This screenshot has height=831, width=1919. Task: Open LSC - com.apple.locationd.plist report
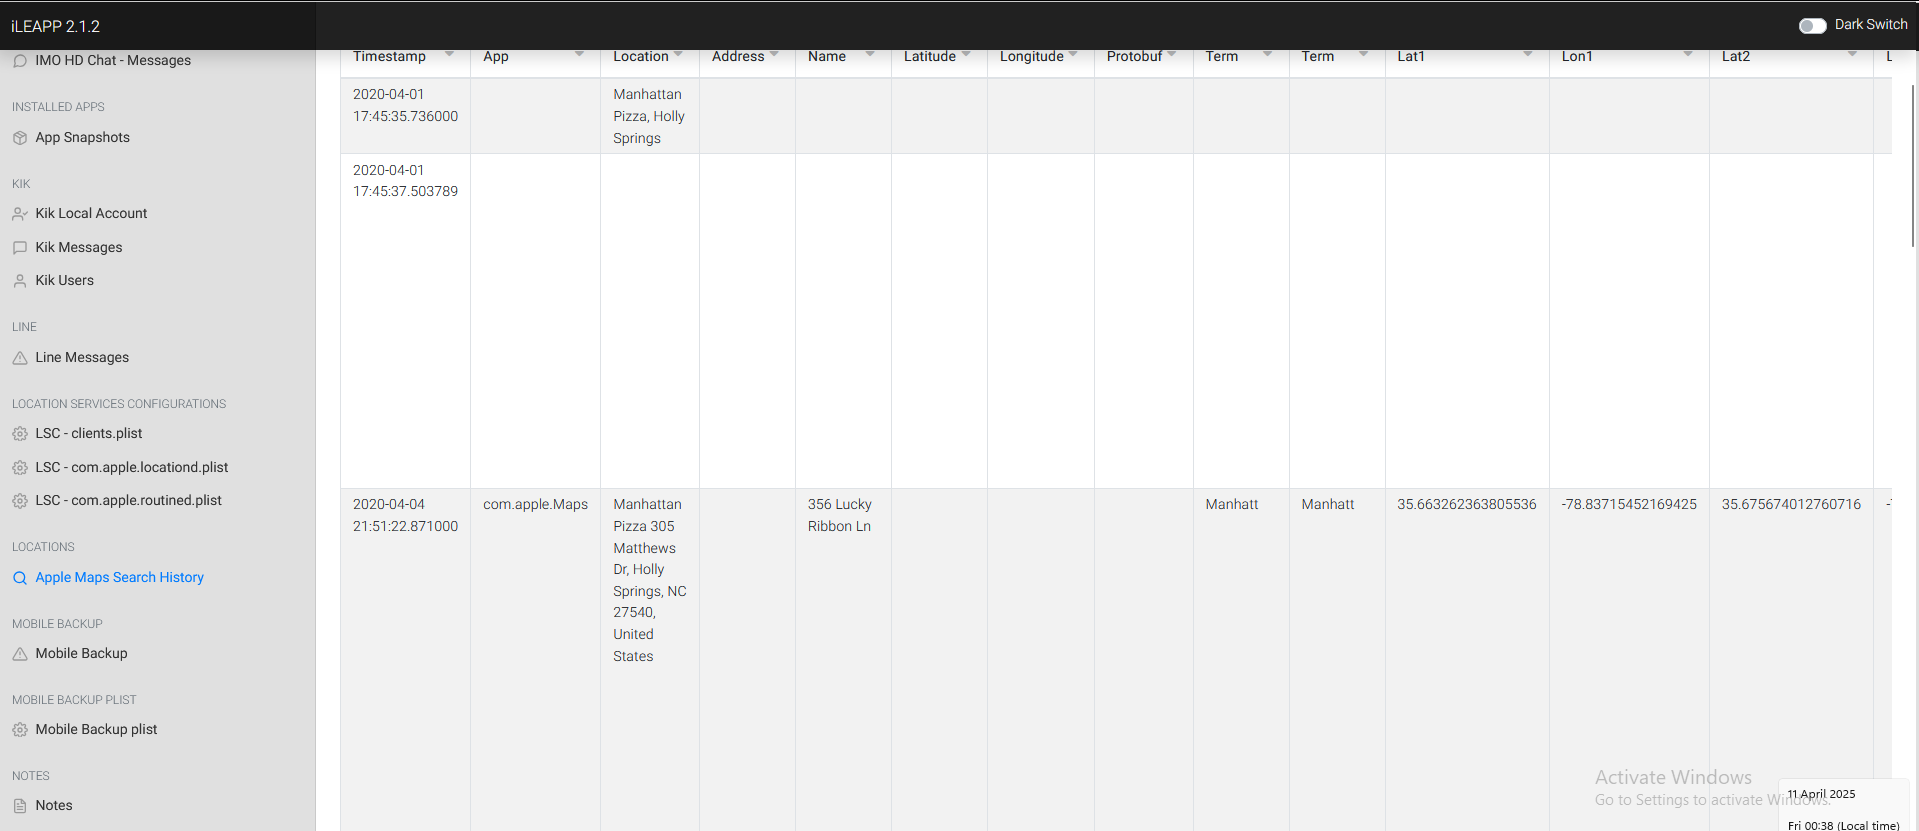click(132, 467)
